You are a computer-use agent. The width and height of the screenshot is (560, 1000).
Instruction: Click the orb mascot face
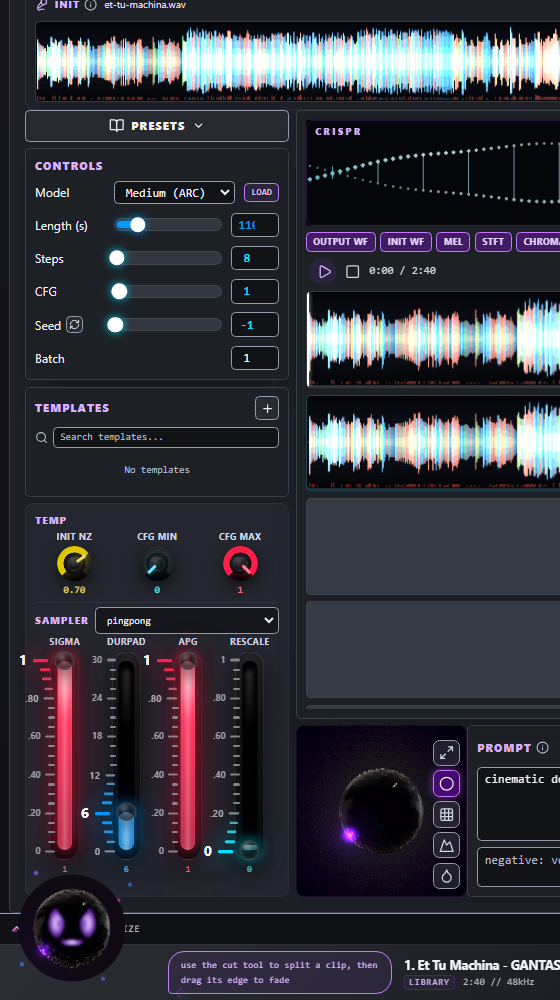[71, 927]
